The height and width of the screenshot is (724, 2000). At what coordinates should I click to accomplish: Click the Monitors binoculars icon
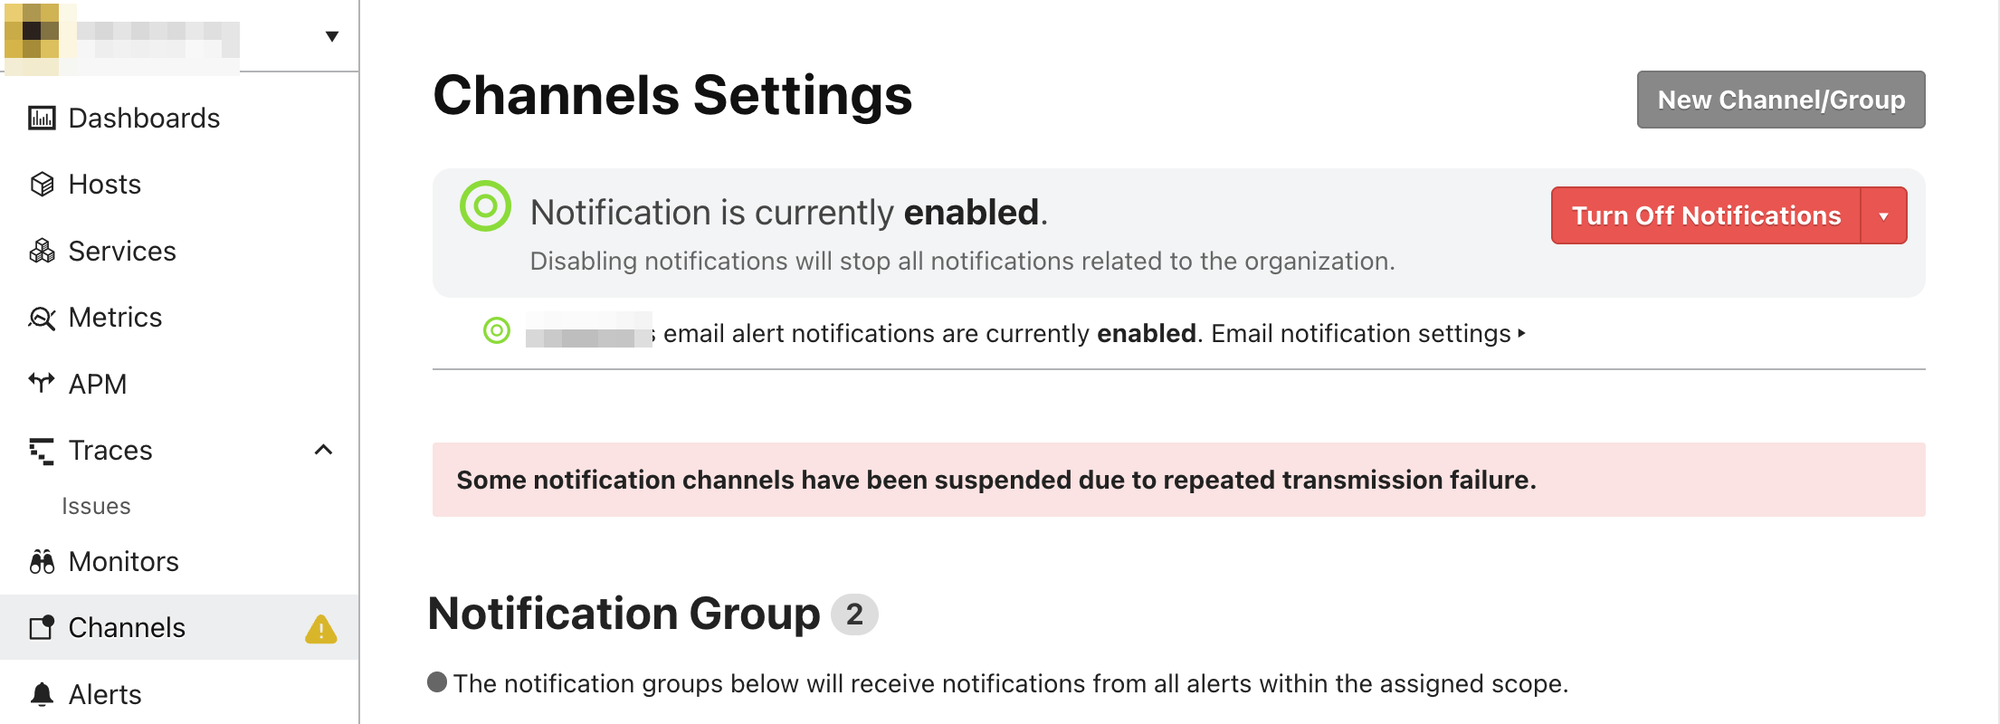(x=42, y=561)
